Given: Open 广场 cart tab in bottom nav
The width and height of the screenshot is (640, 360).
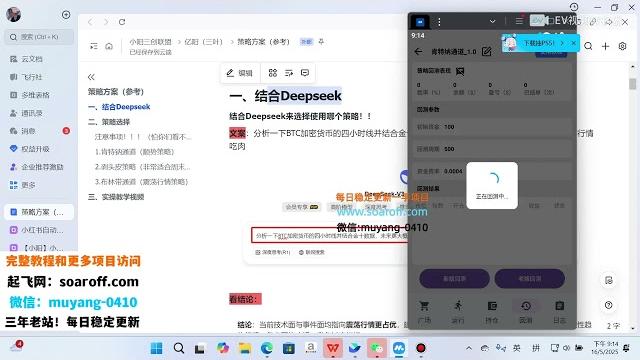Looking at the screenshot, I should (424, 312).
